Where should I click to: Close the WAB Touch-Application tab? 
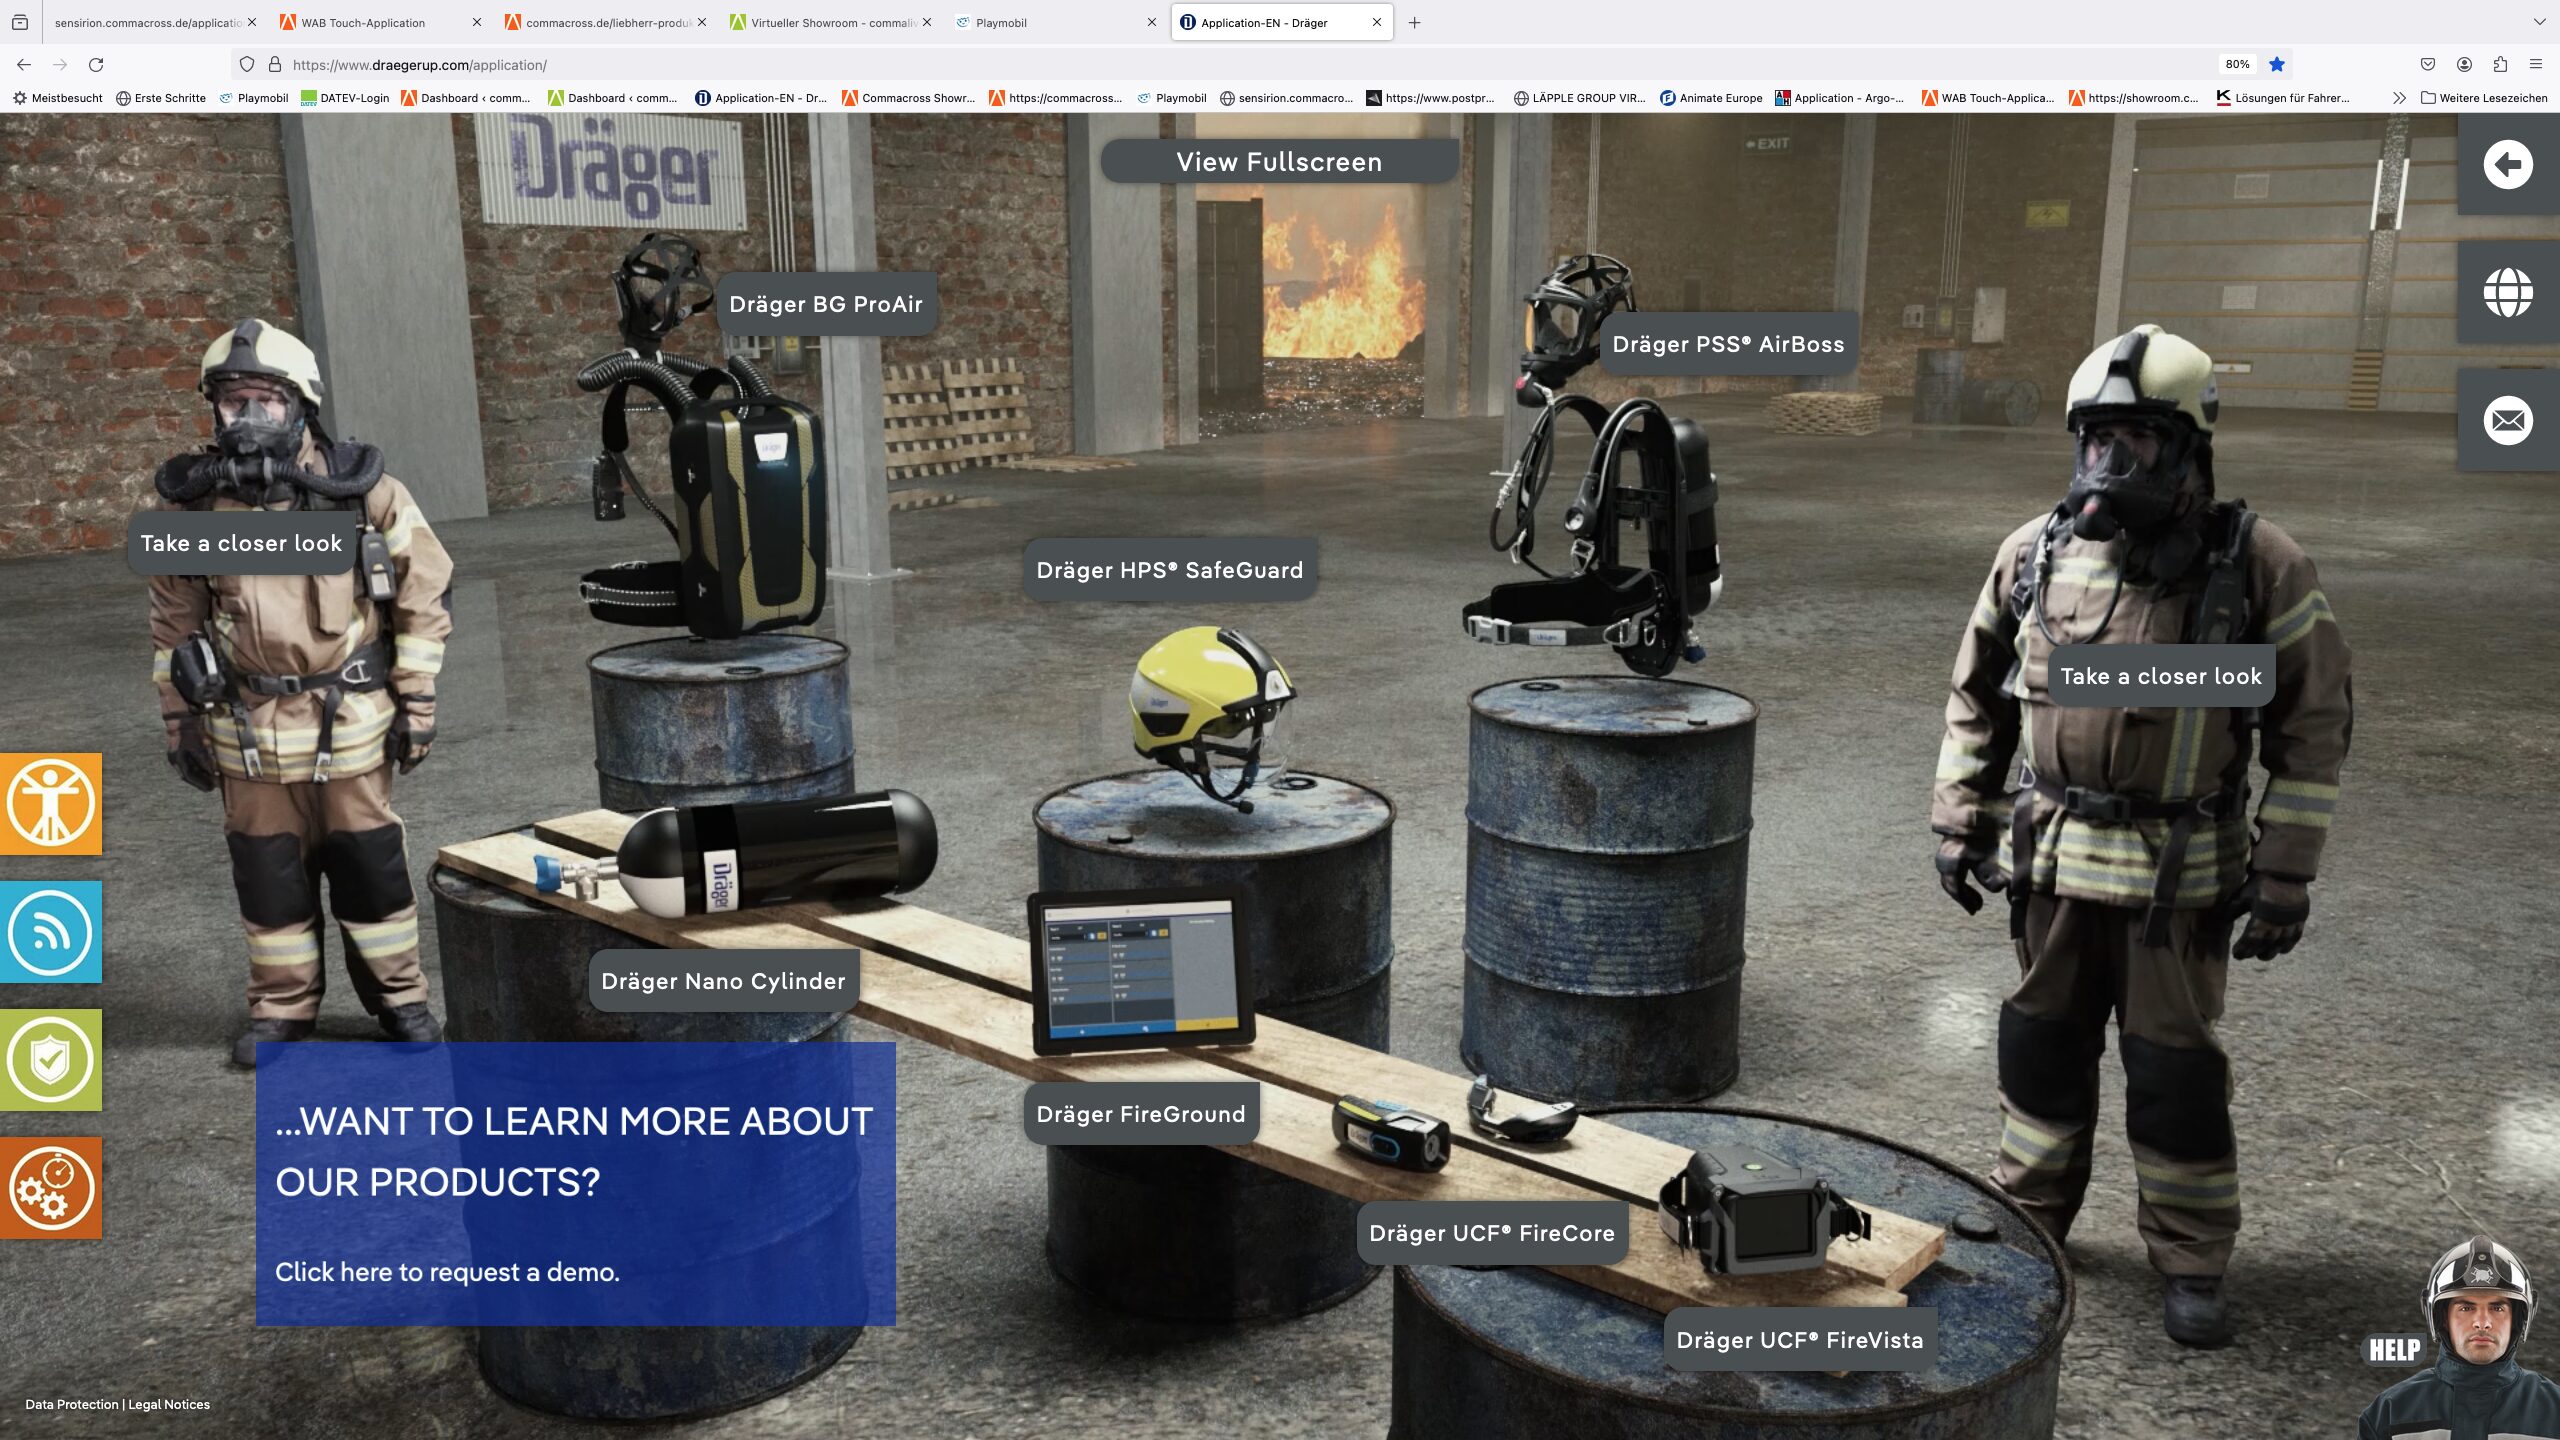click(x=476, y=22)
